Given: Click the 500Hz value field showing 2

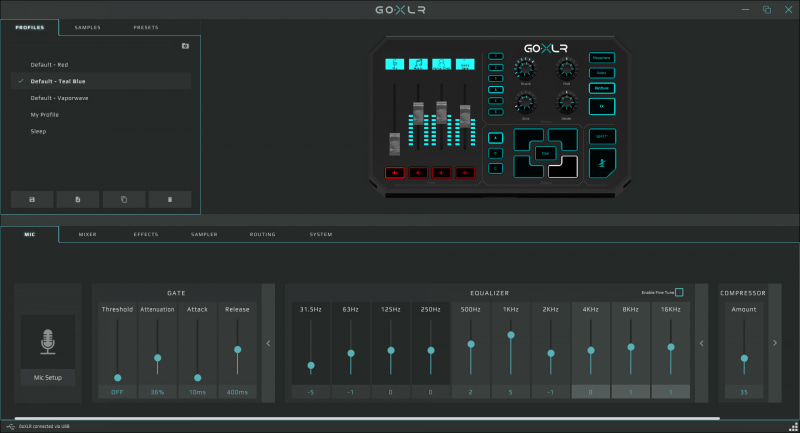Looking at the screenshot, I should click(x=470, y=392).
